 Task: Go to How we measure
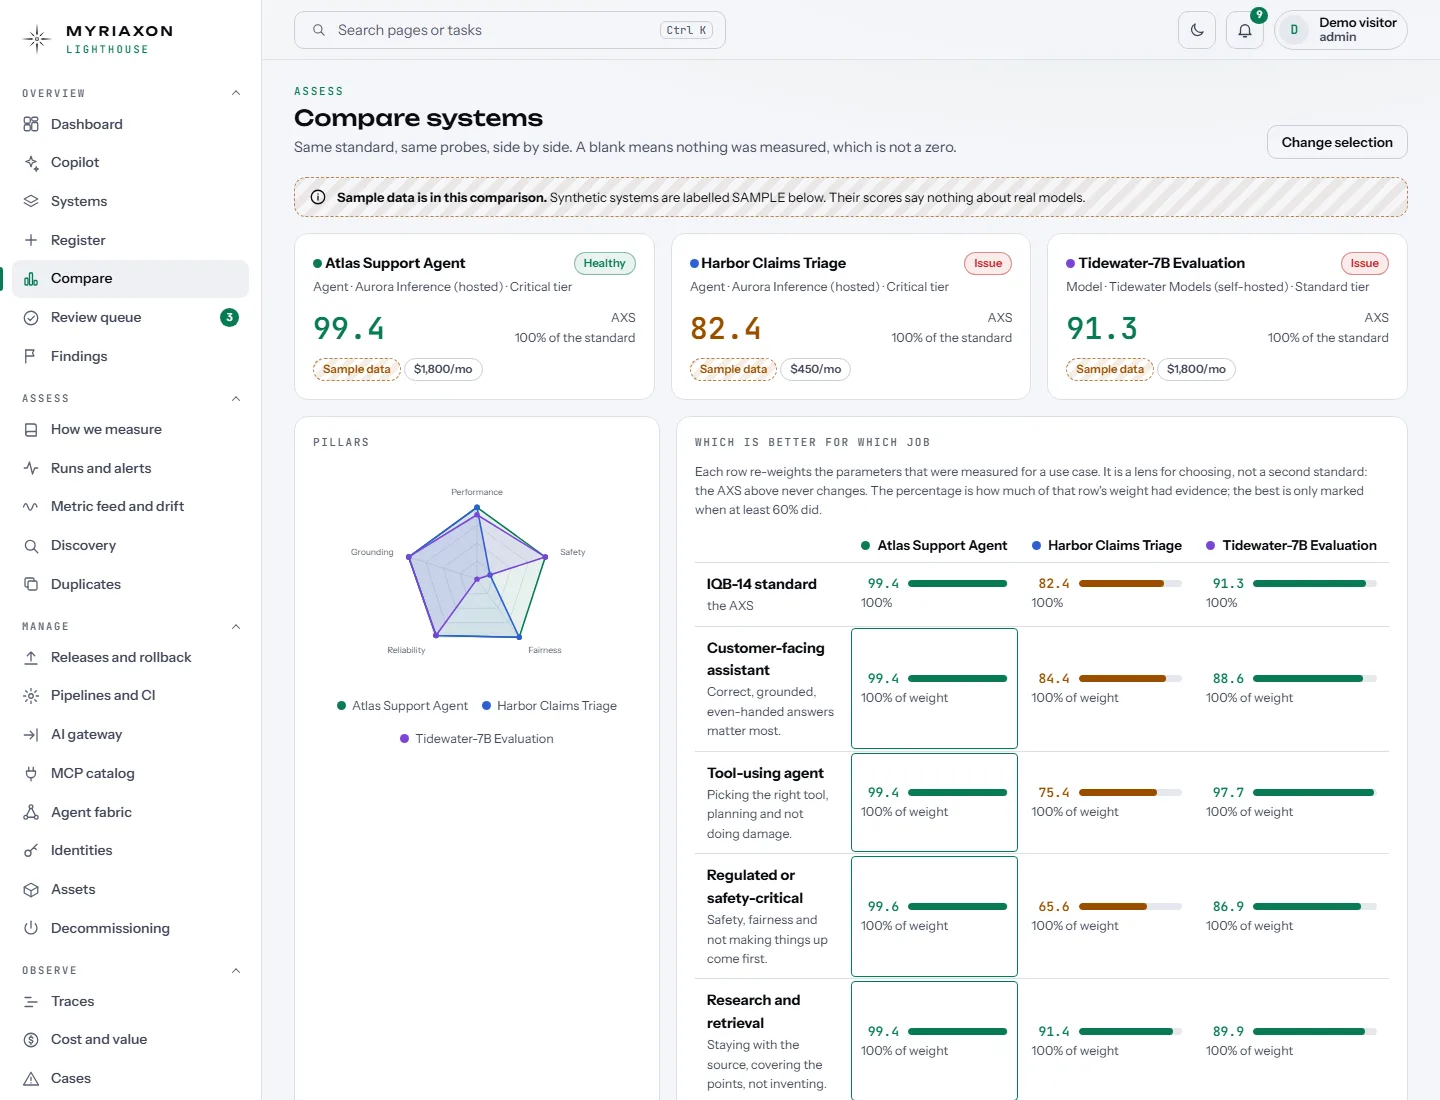(x=130, y=430)
